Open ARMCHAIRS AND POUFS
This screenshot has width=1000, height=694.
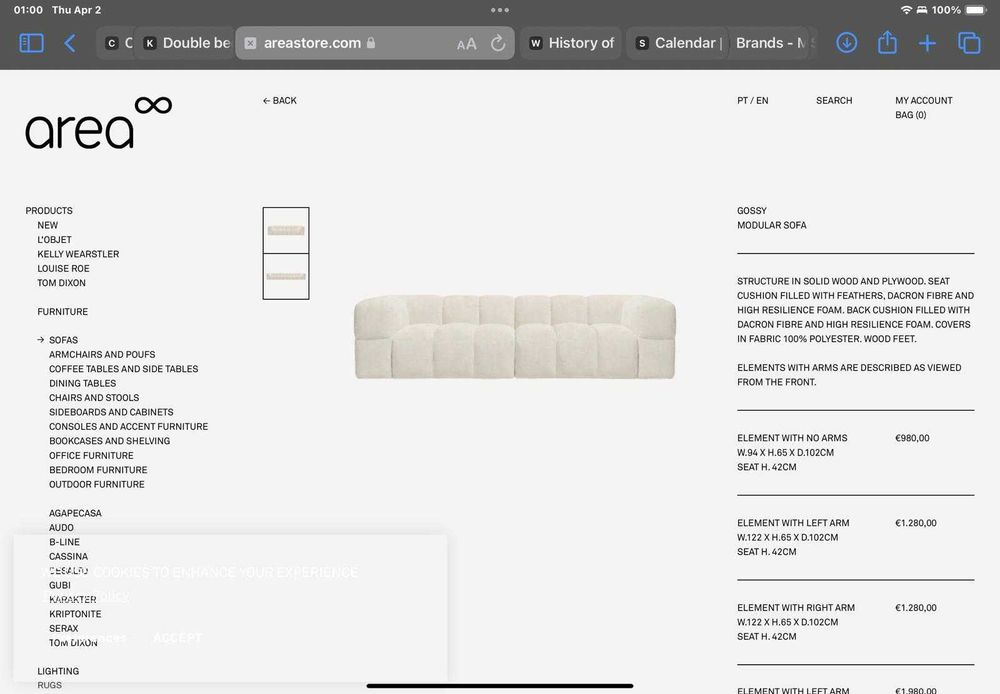pyautogui.click(x=102, y=355)
